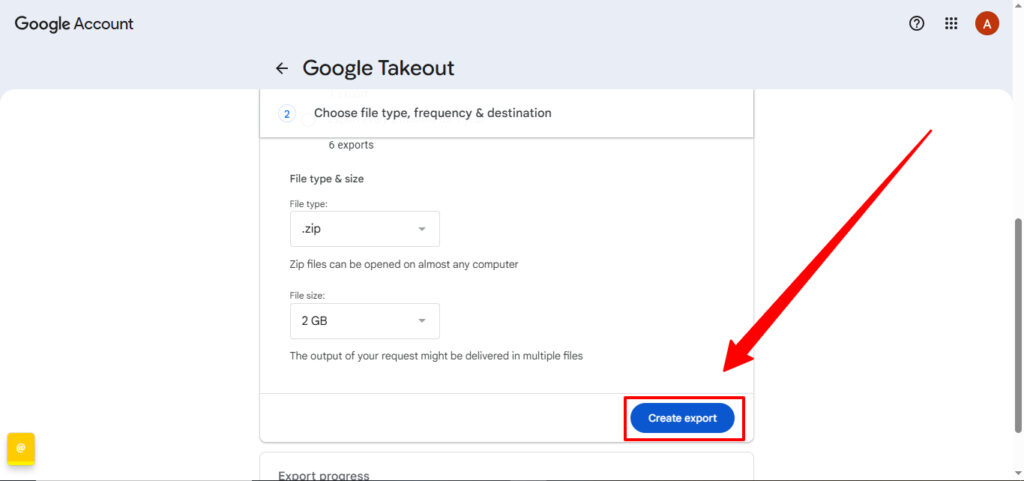
Task: Click the yellow @ widget icon
Action: 21,448
